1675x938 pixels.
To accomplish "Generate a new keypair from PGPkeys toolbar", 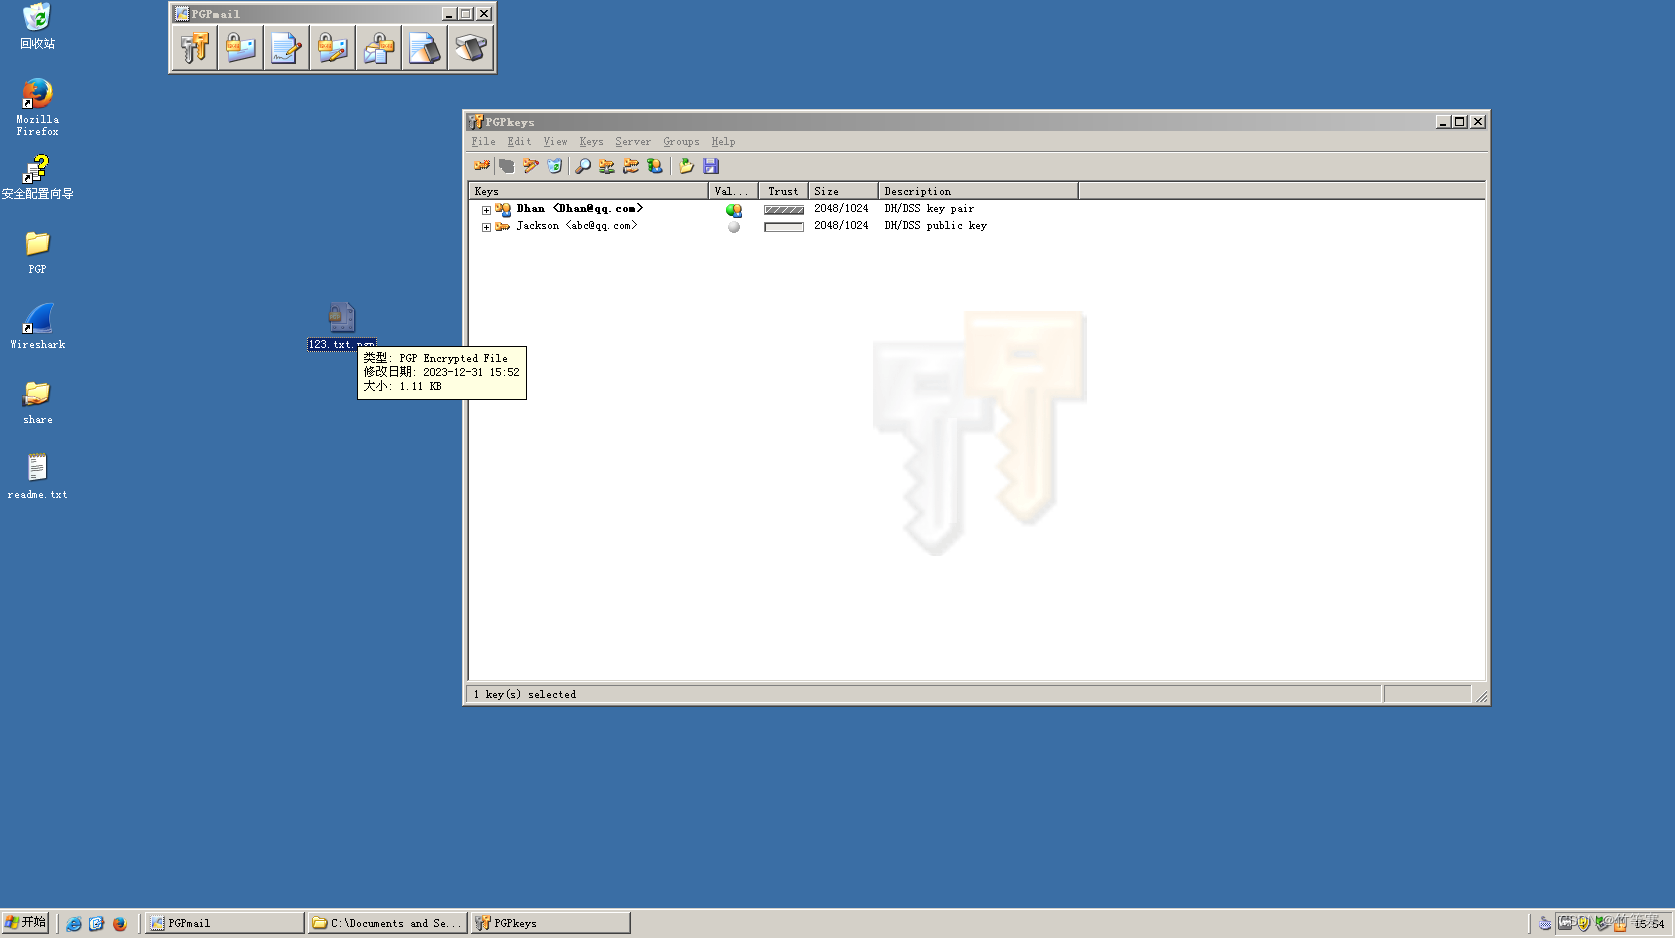I will pos(482,166).
